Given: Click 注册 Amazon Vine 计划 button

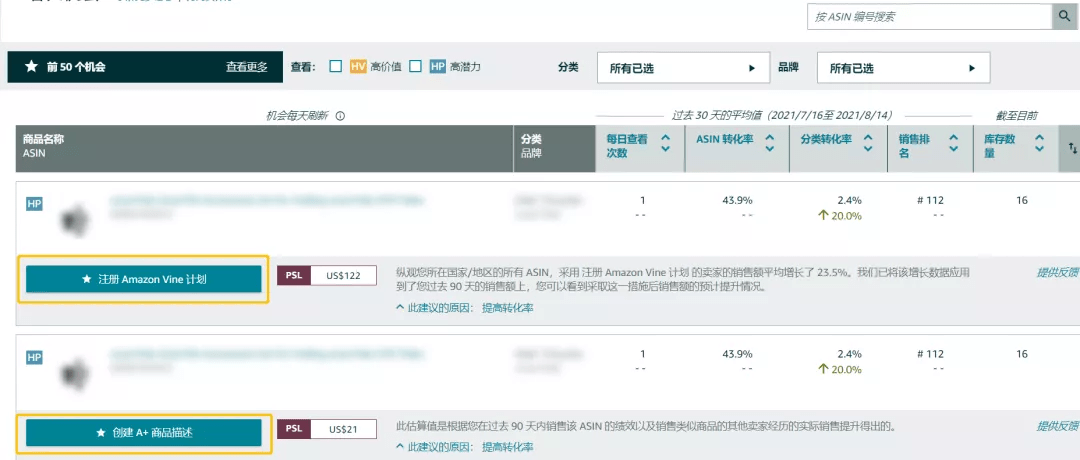Looking at the screenshot, I should 144,280.
